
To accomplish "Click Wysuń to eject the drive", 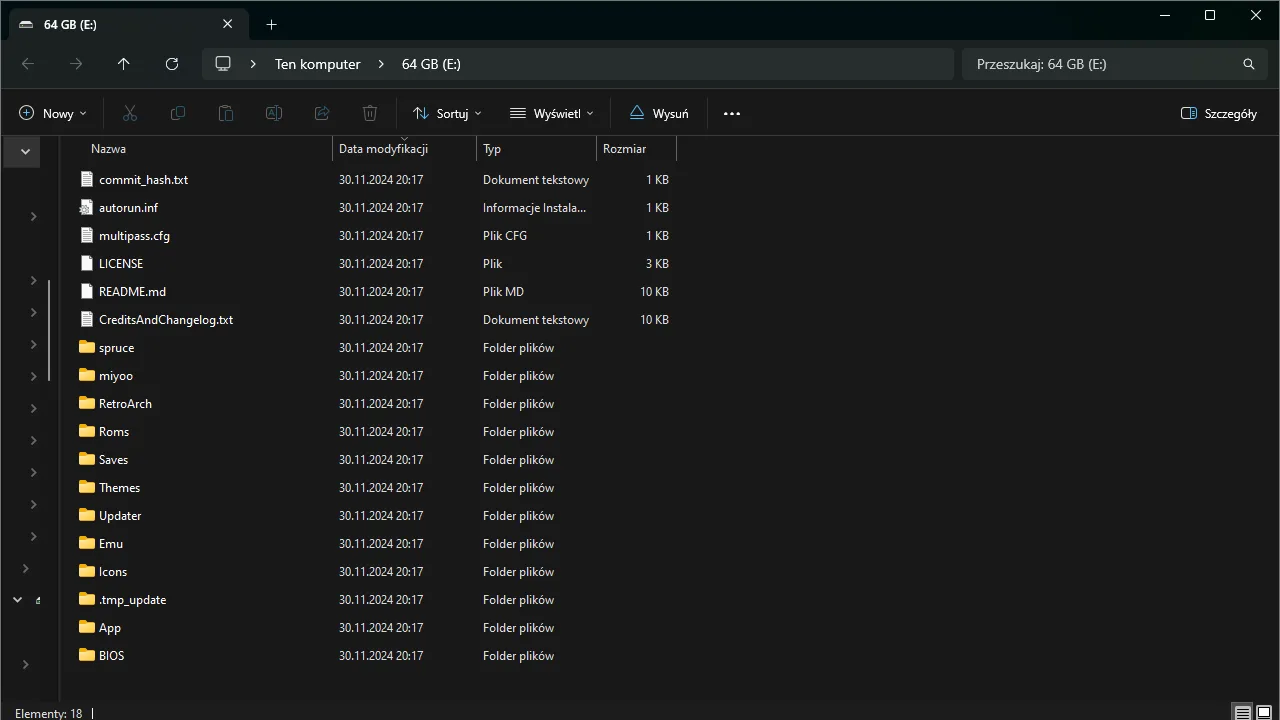I will pyautogui.click(x=659, y=114).
